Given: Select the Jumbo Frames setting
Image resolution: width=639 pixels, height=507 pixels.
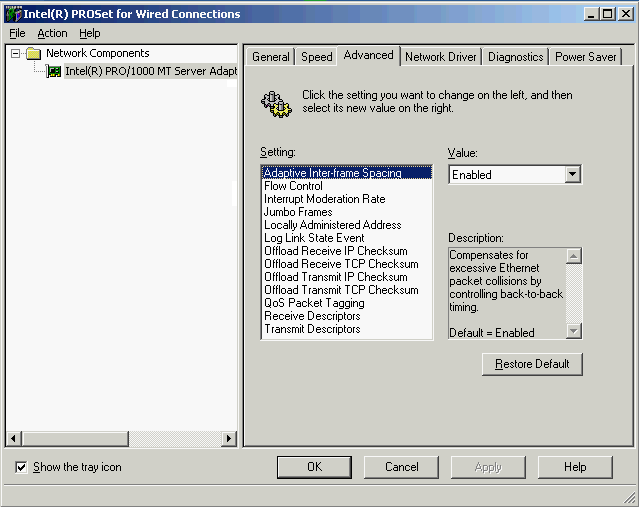Looking at the screenshot, I should 347,212.
